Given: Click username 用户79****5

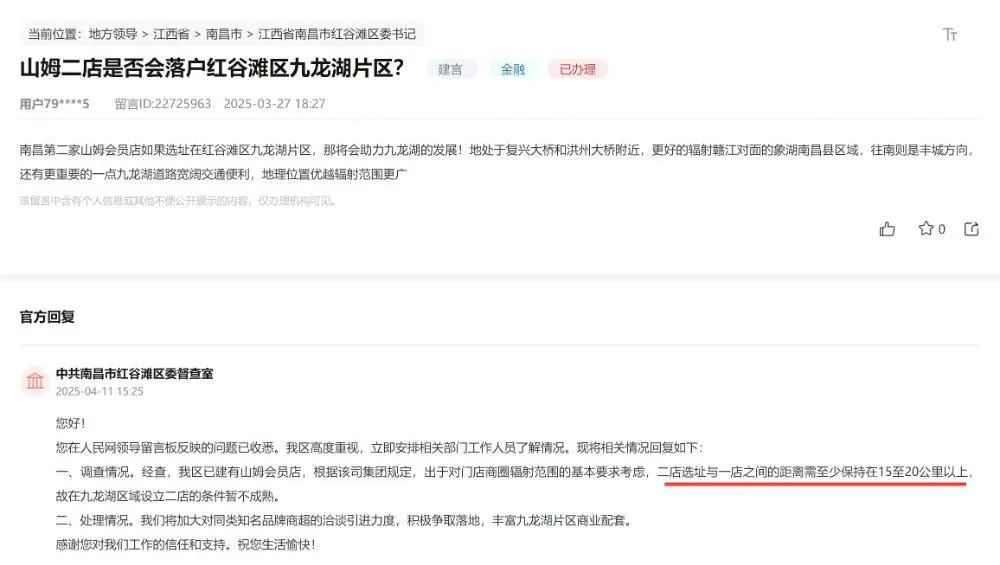Looking at the screenshot, I should [x=54, y=103].
